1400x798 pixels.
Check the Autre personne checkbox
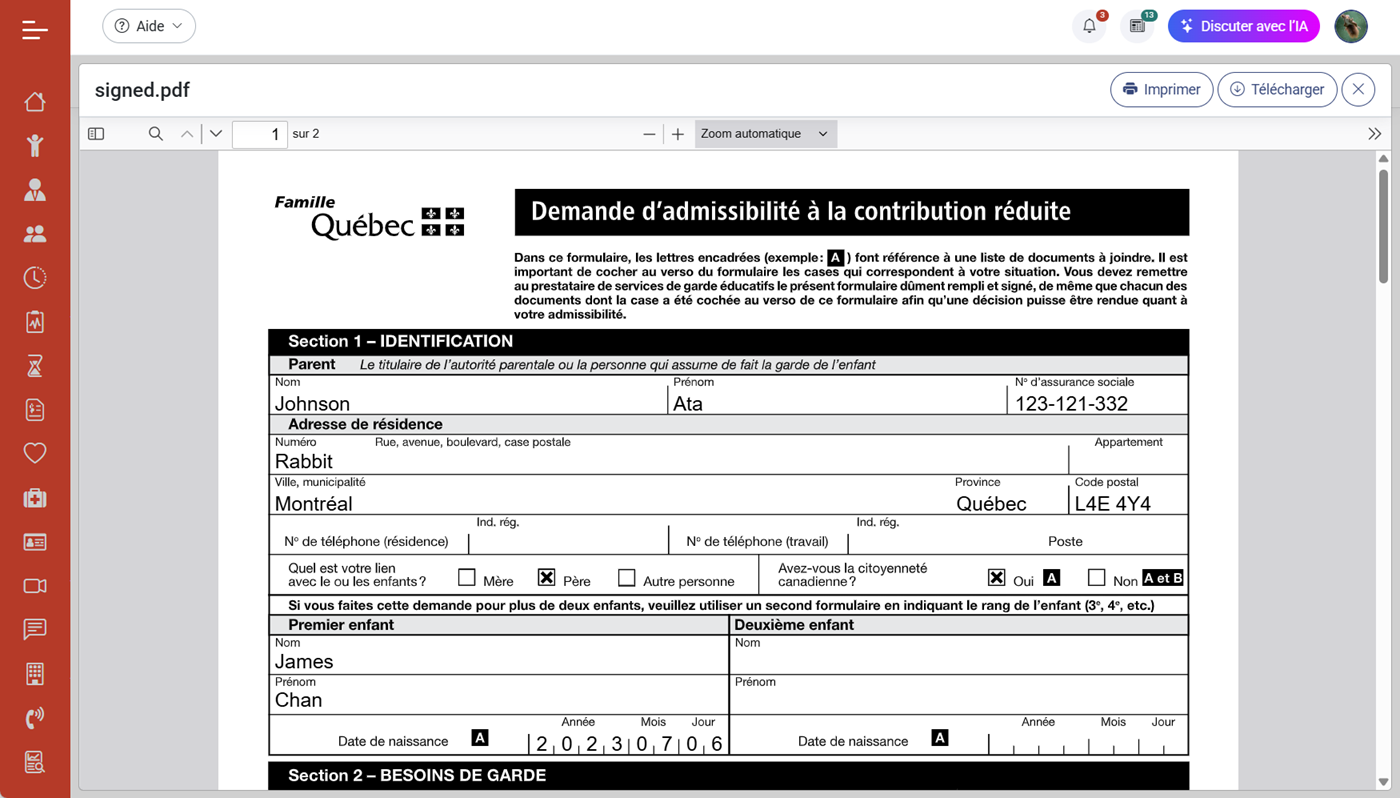coord(627,577)
